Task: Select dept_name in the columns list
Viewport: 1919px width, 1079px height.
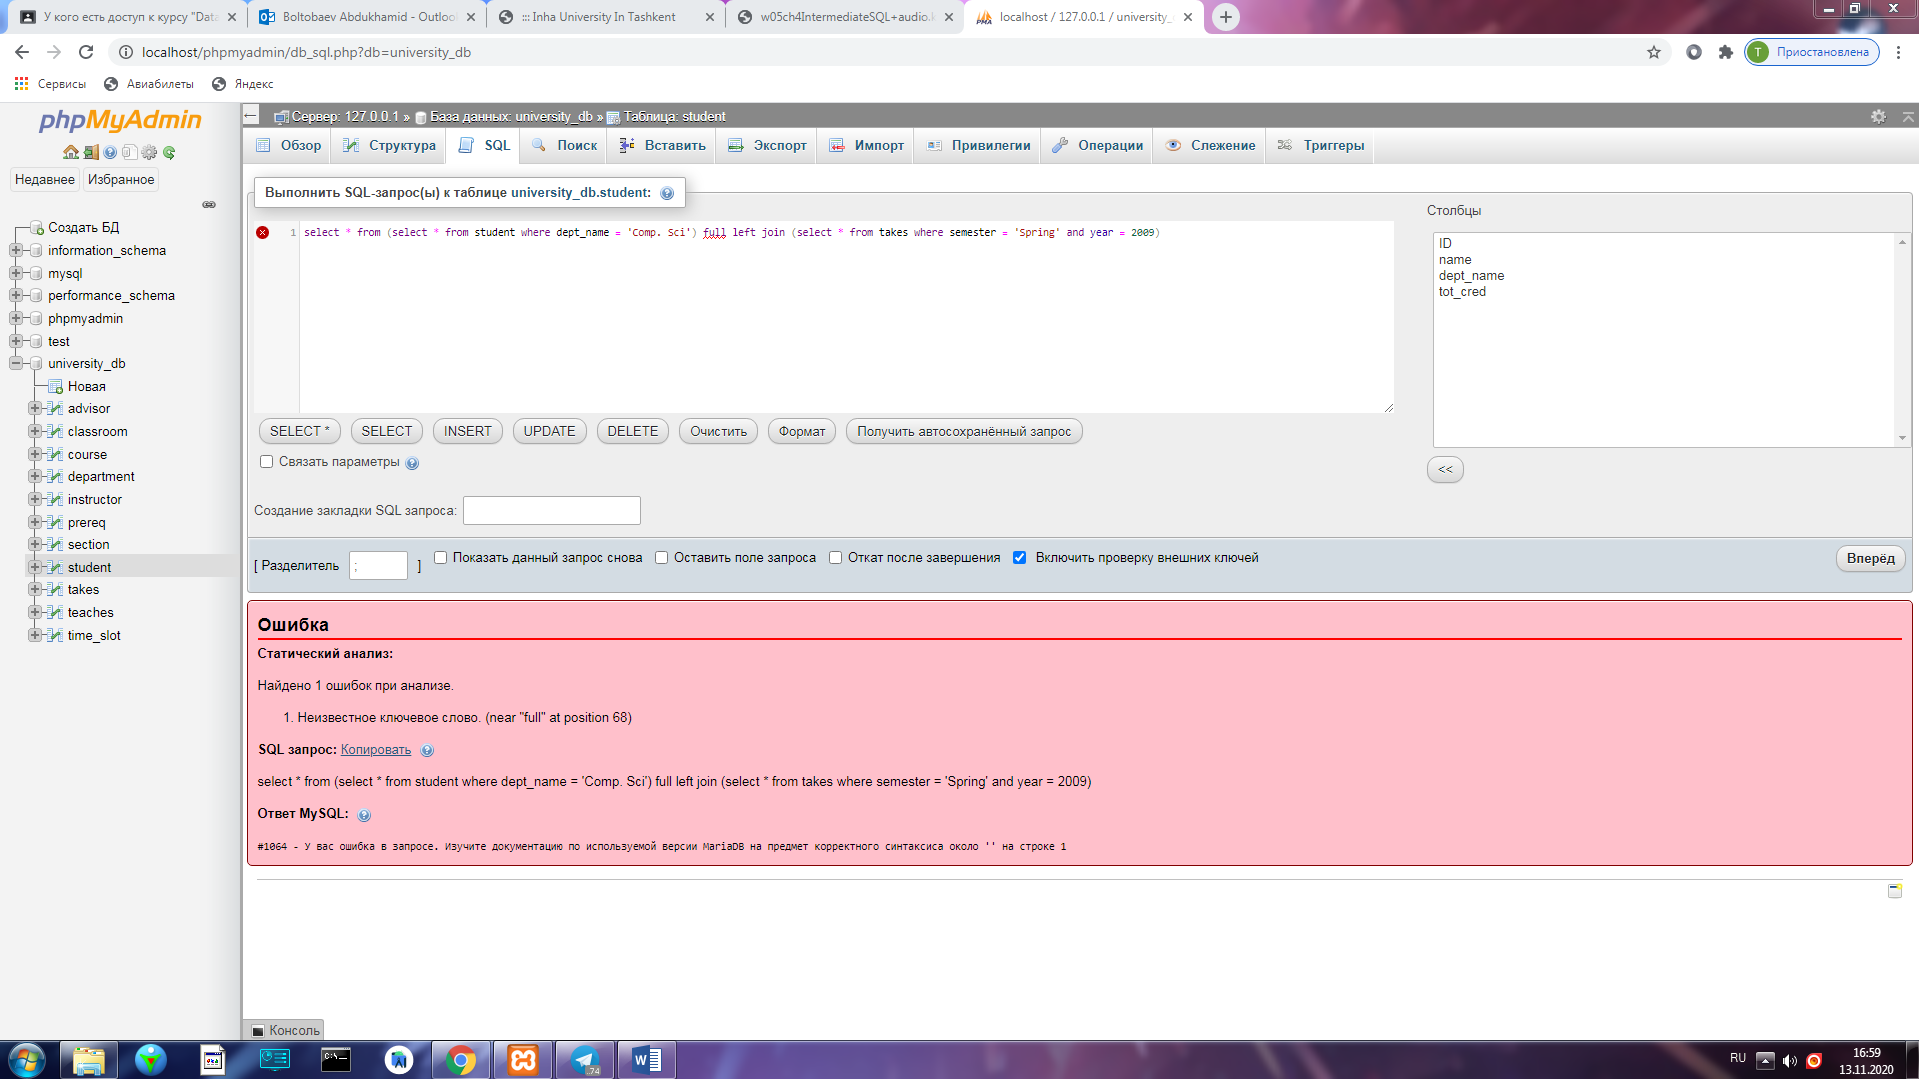Action: click(x=1471, y=276)
